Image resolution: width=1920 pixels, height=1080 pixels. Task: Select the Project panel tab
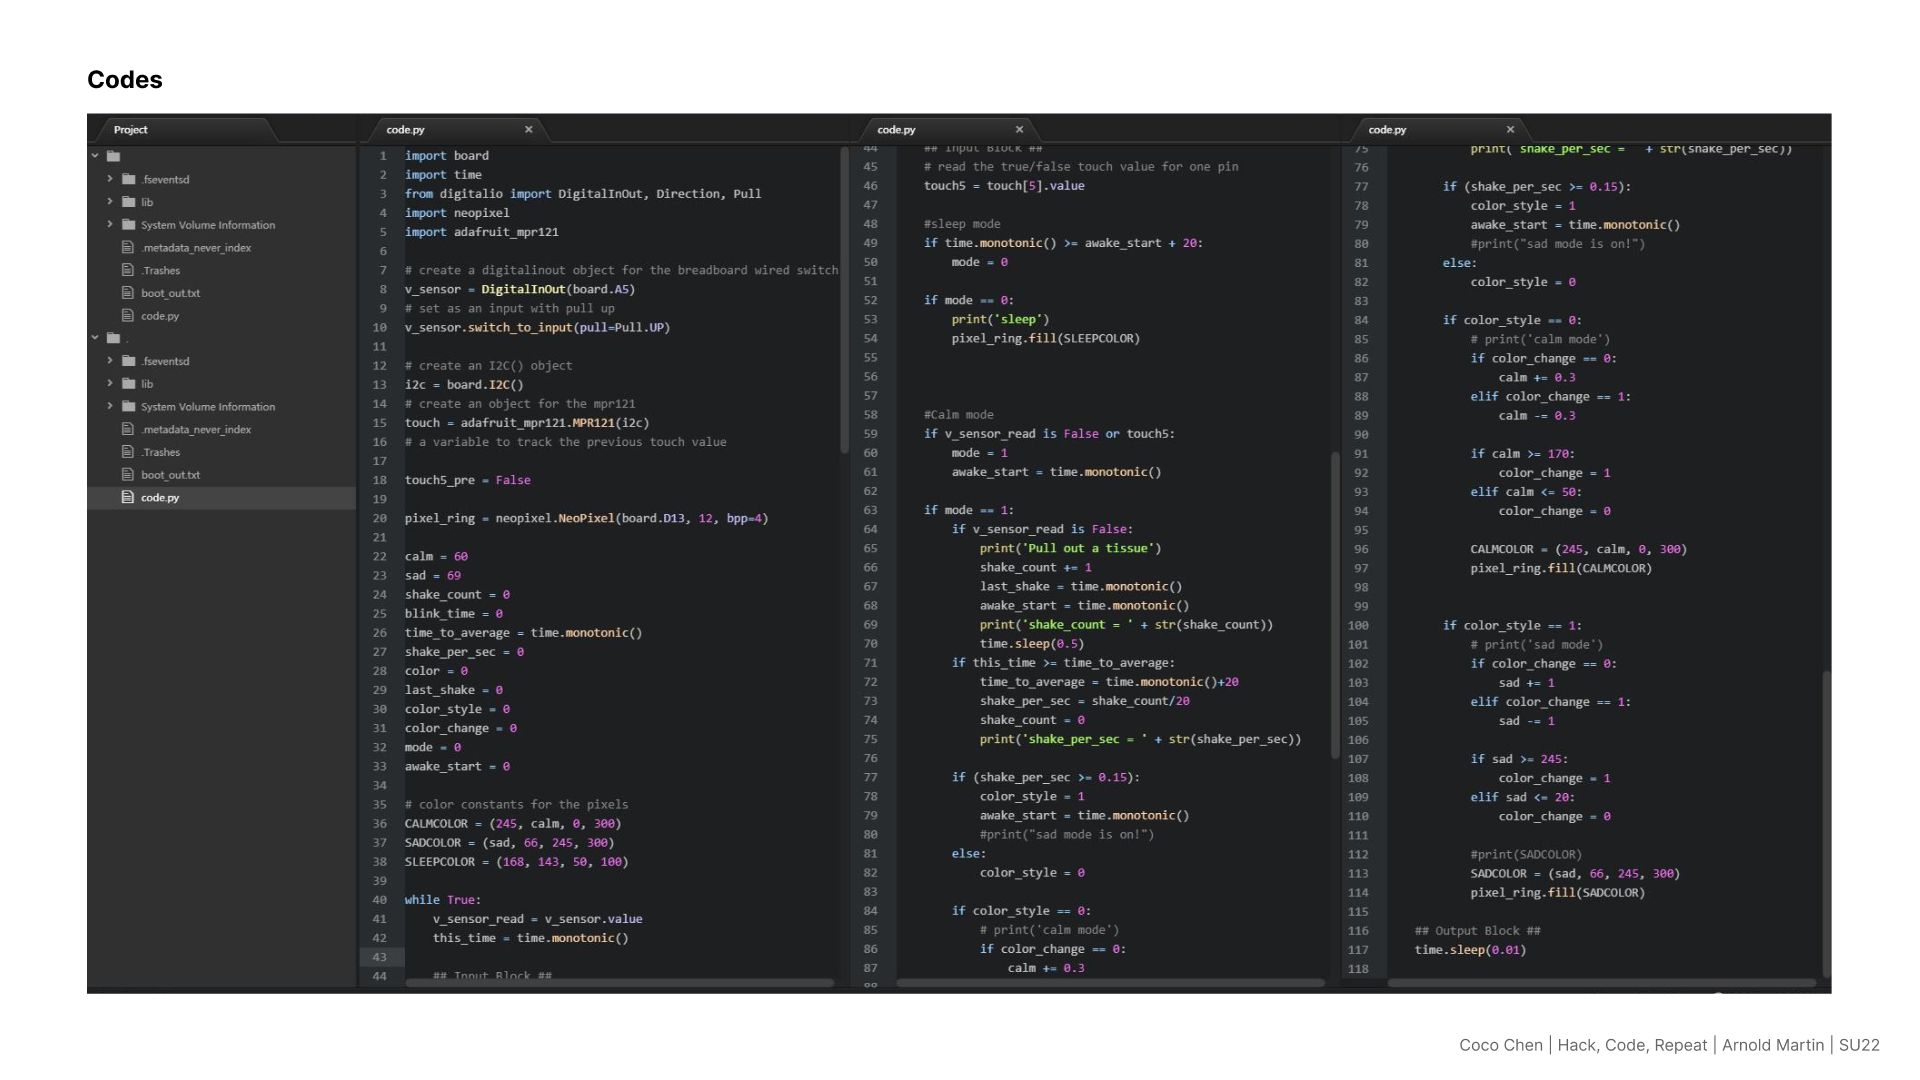131,130
